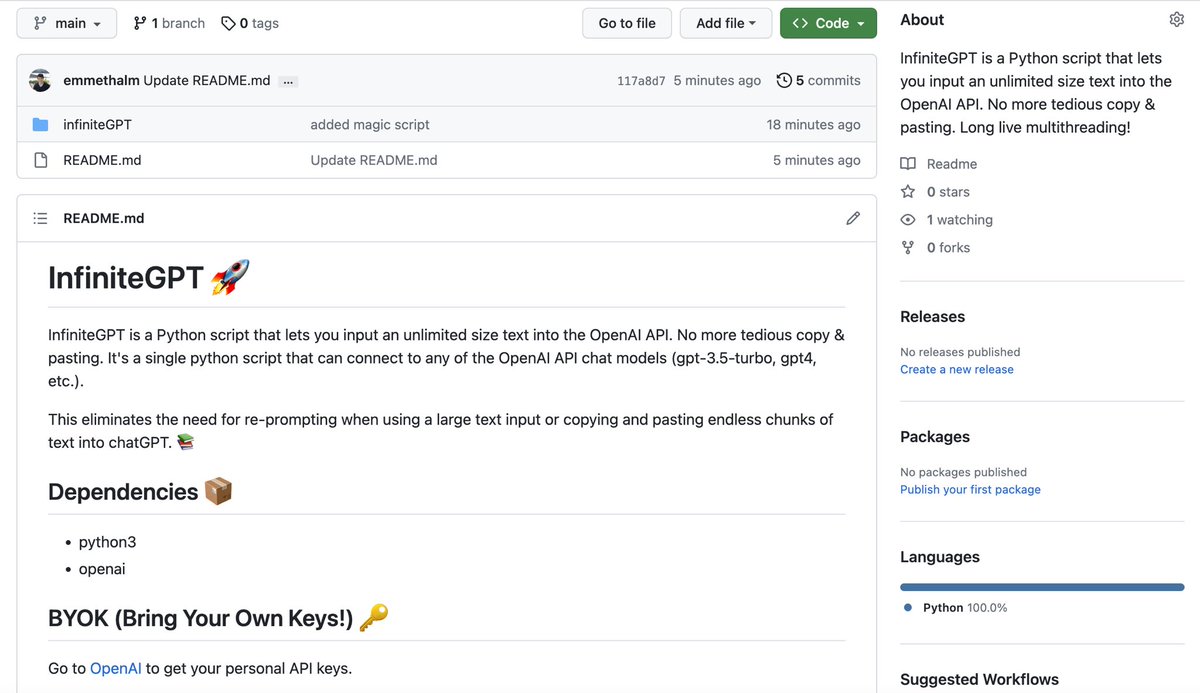The height and width of the screenshot is (693, 1200).
Task: Click the code brackets icon on Code button
Action: tap(800, 23)
